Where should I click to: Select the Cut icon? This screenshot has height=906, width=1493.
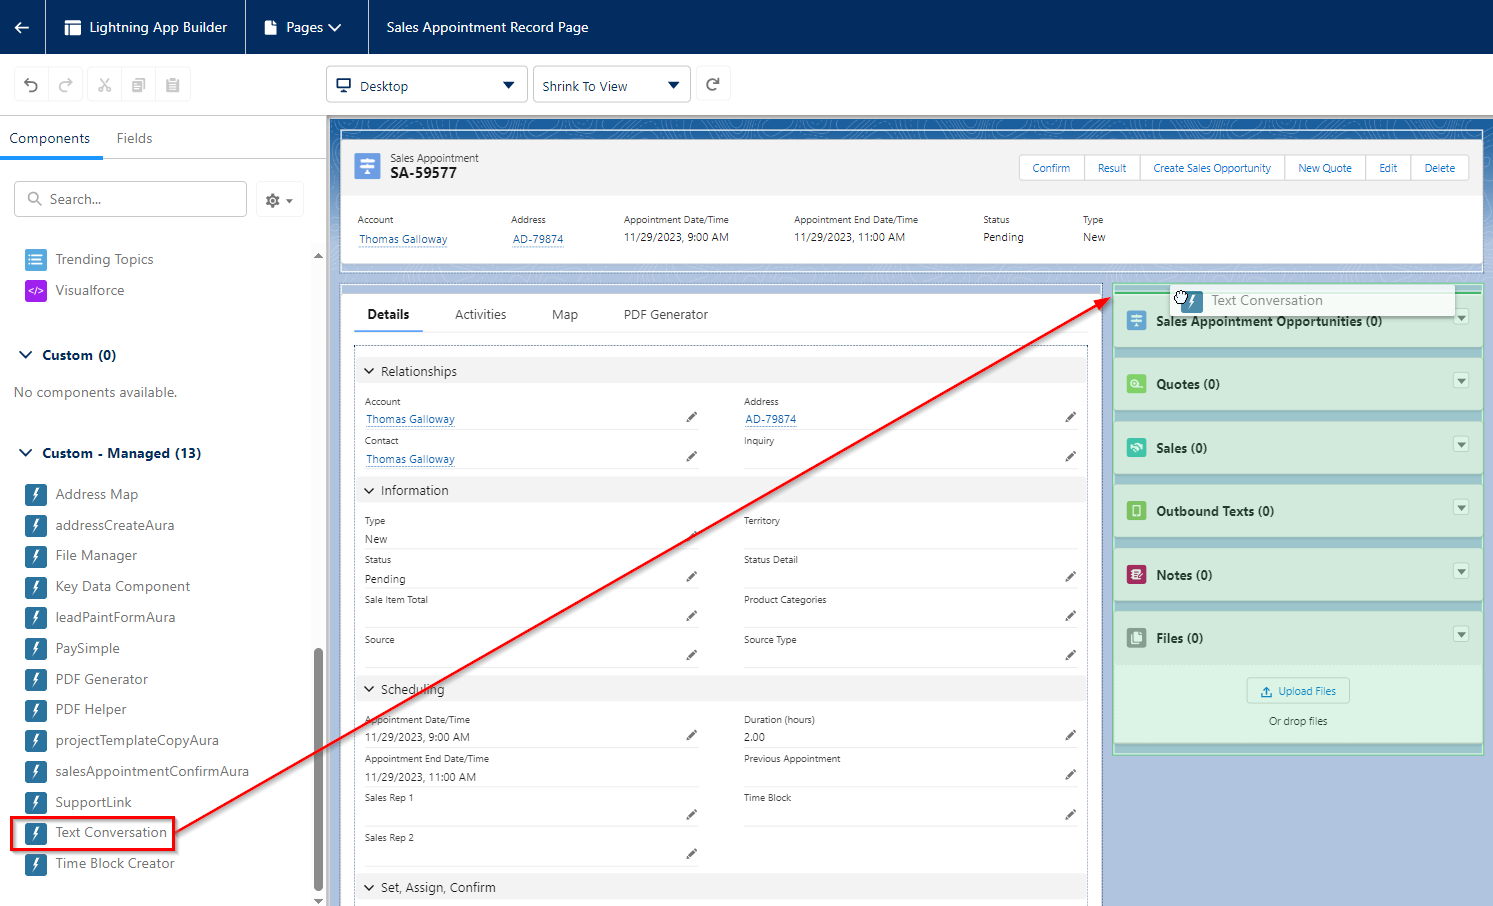coord(104,84)
